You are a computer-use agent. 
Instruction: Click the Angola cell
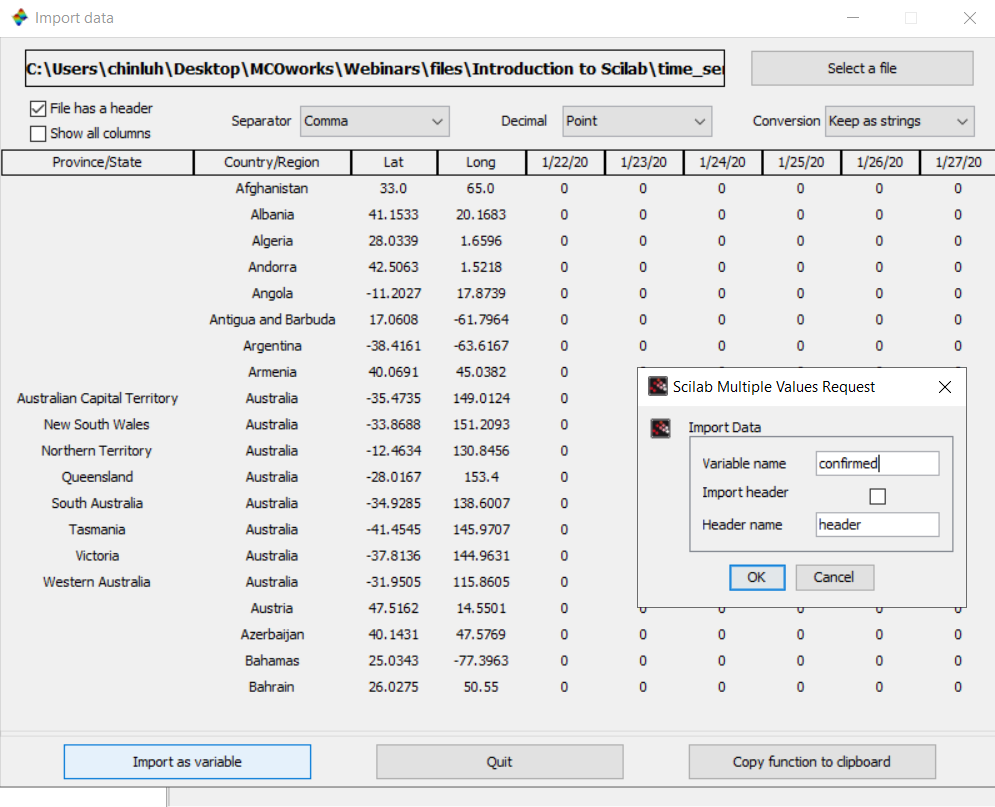pyautogui.click(x=272, y=293)
